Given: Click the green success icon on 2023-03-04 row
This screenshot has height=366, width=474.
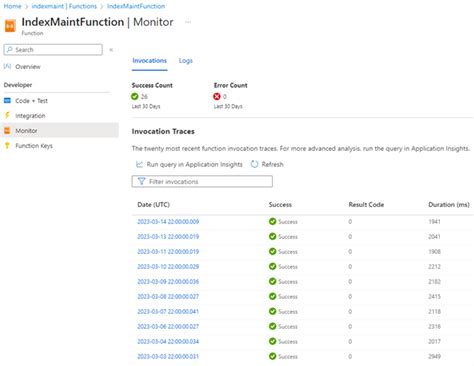Looking at the screenshot, I should coord(273,341).
